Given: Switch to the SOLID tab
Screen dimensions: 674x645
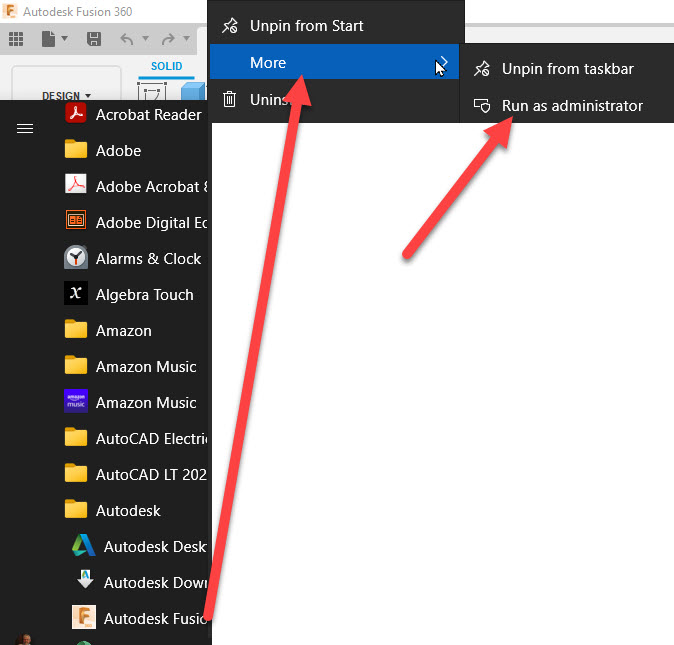Looking at the screenshot, I should click(166, 66).
